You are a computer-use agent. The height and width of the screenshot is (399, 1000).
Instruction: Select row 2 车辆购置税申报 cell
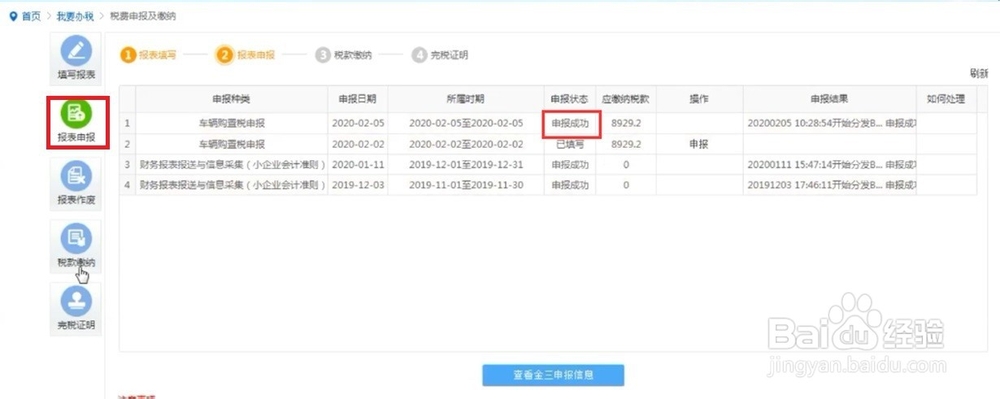[x=232, y=144]
